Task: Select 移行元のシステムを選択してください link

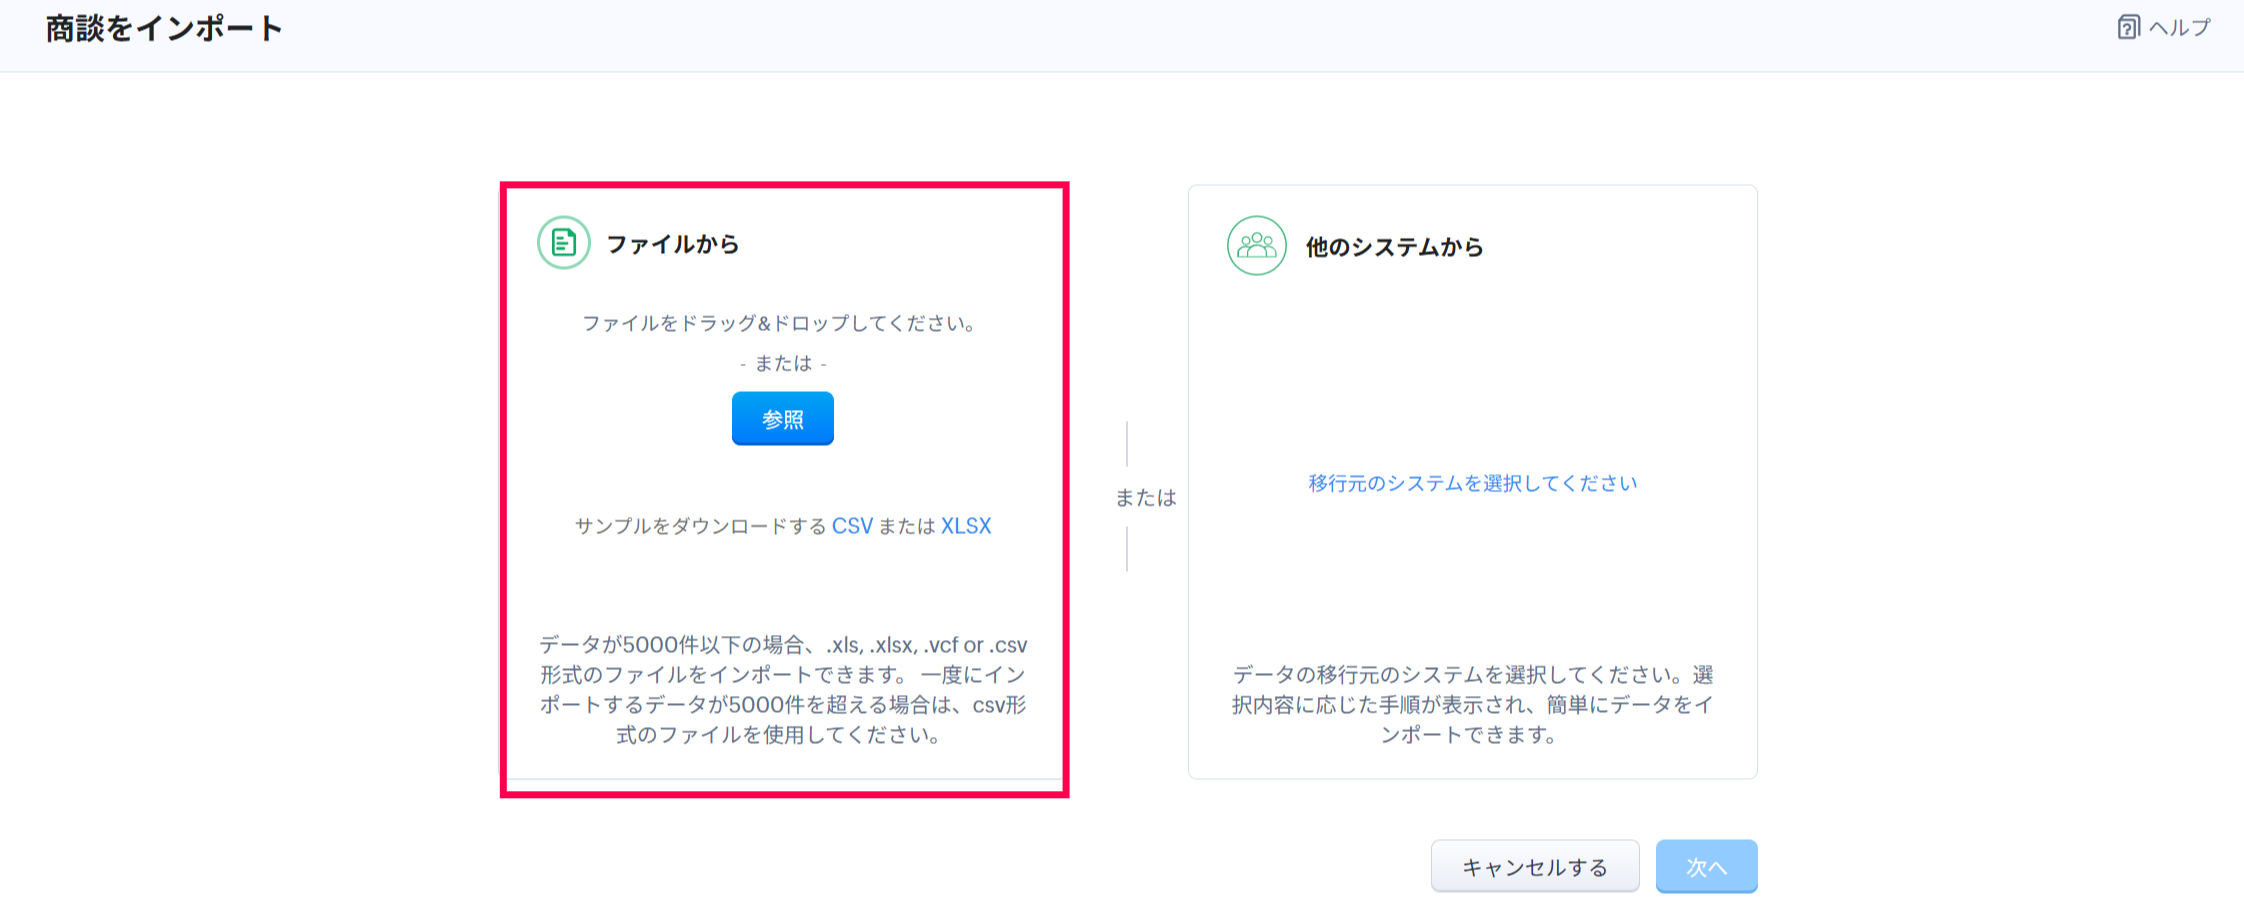Action: coord(1472,483)
